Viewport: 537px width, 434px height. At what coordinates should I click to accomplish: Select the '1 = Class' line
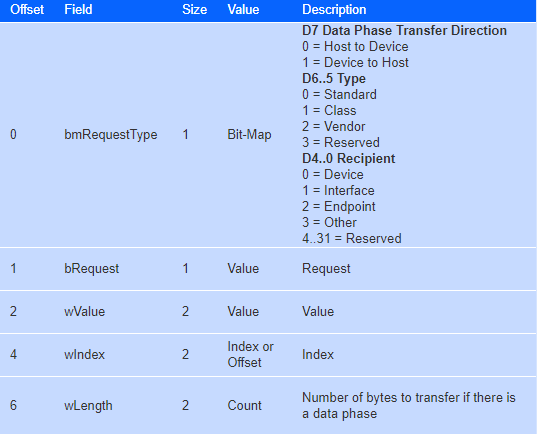[x=329, y=110]
